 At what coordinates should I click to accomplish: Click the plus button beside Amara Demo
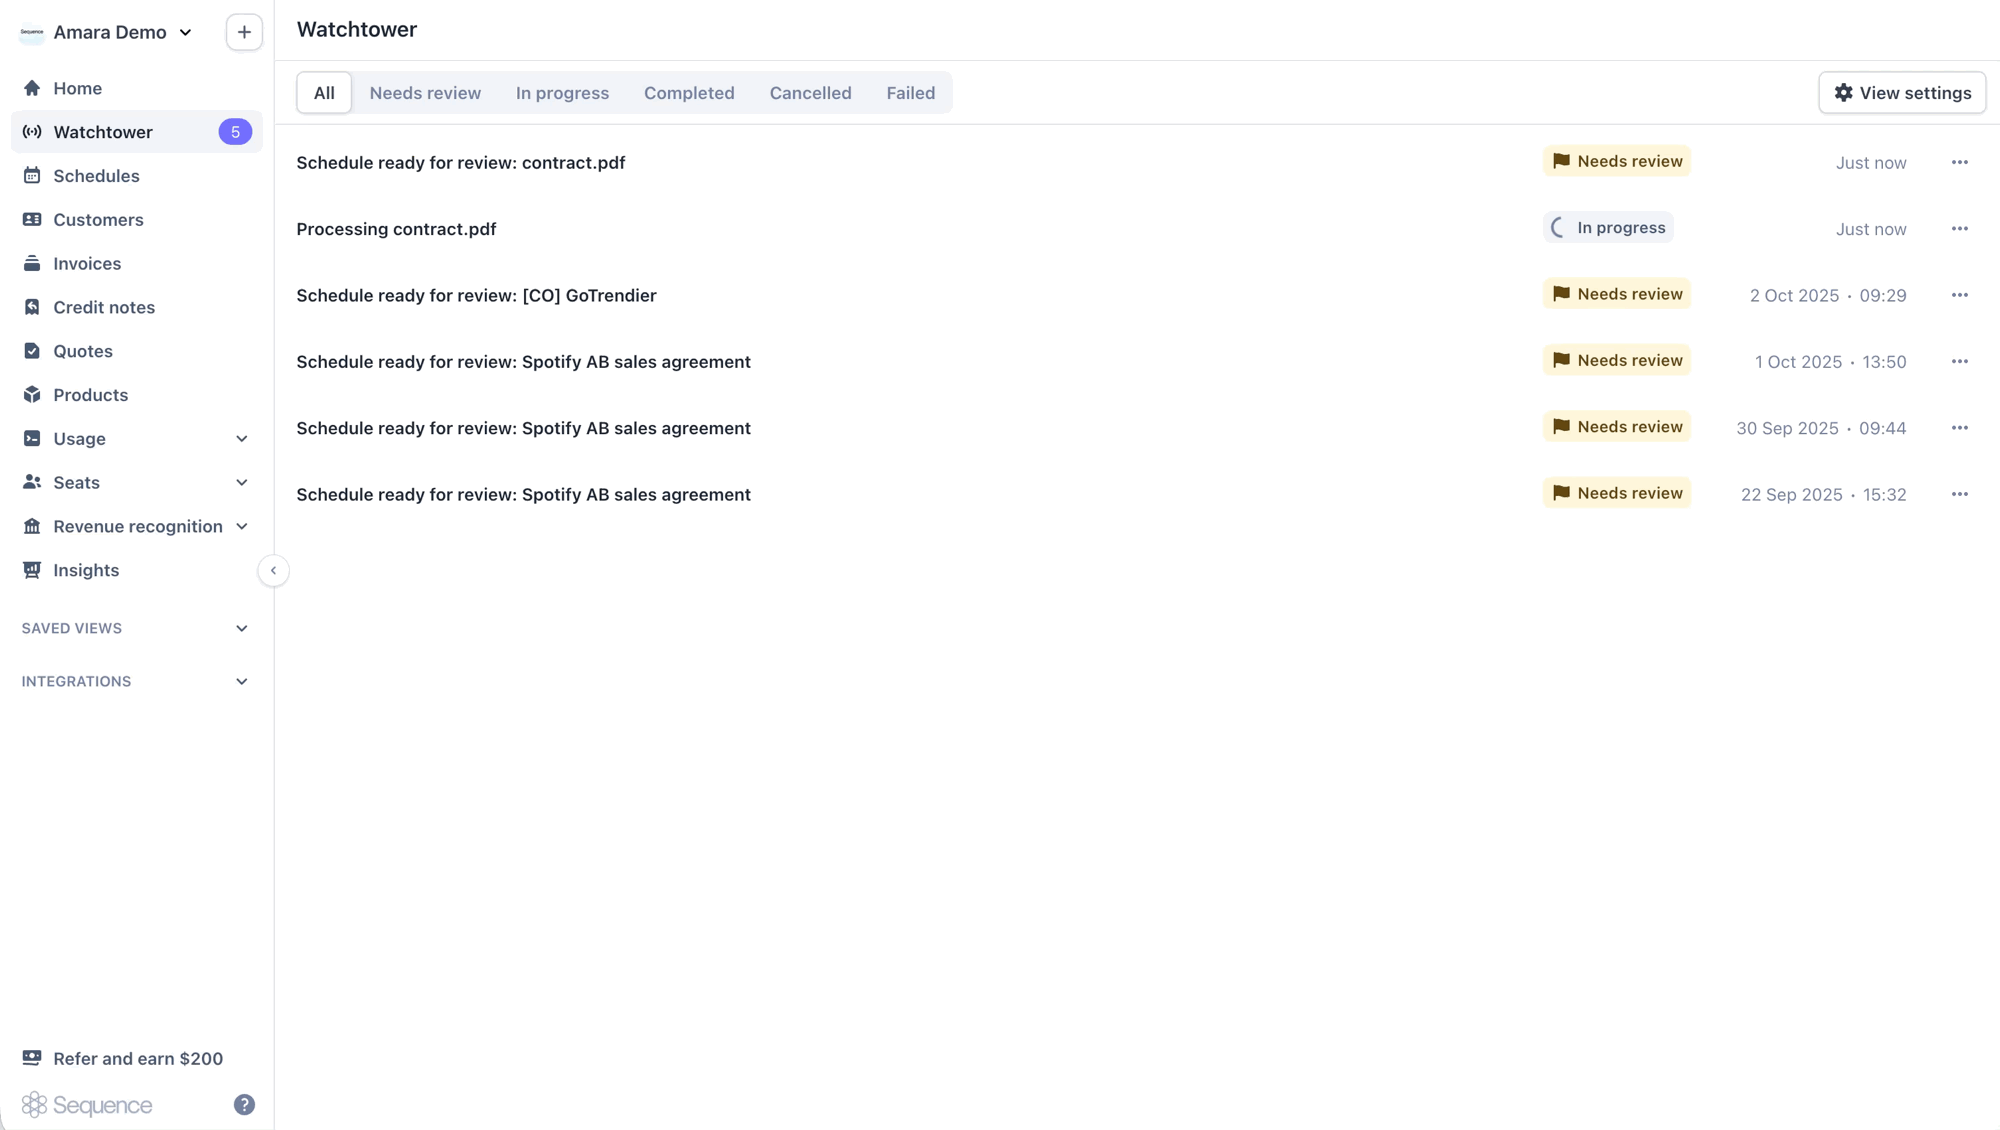(x=244, y=32)
